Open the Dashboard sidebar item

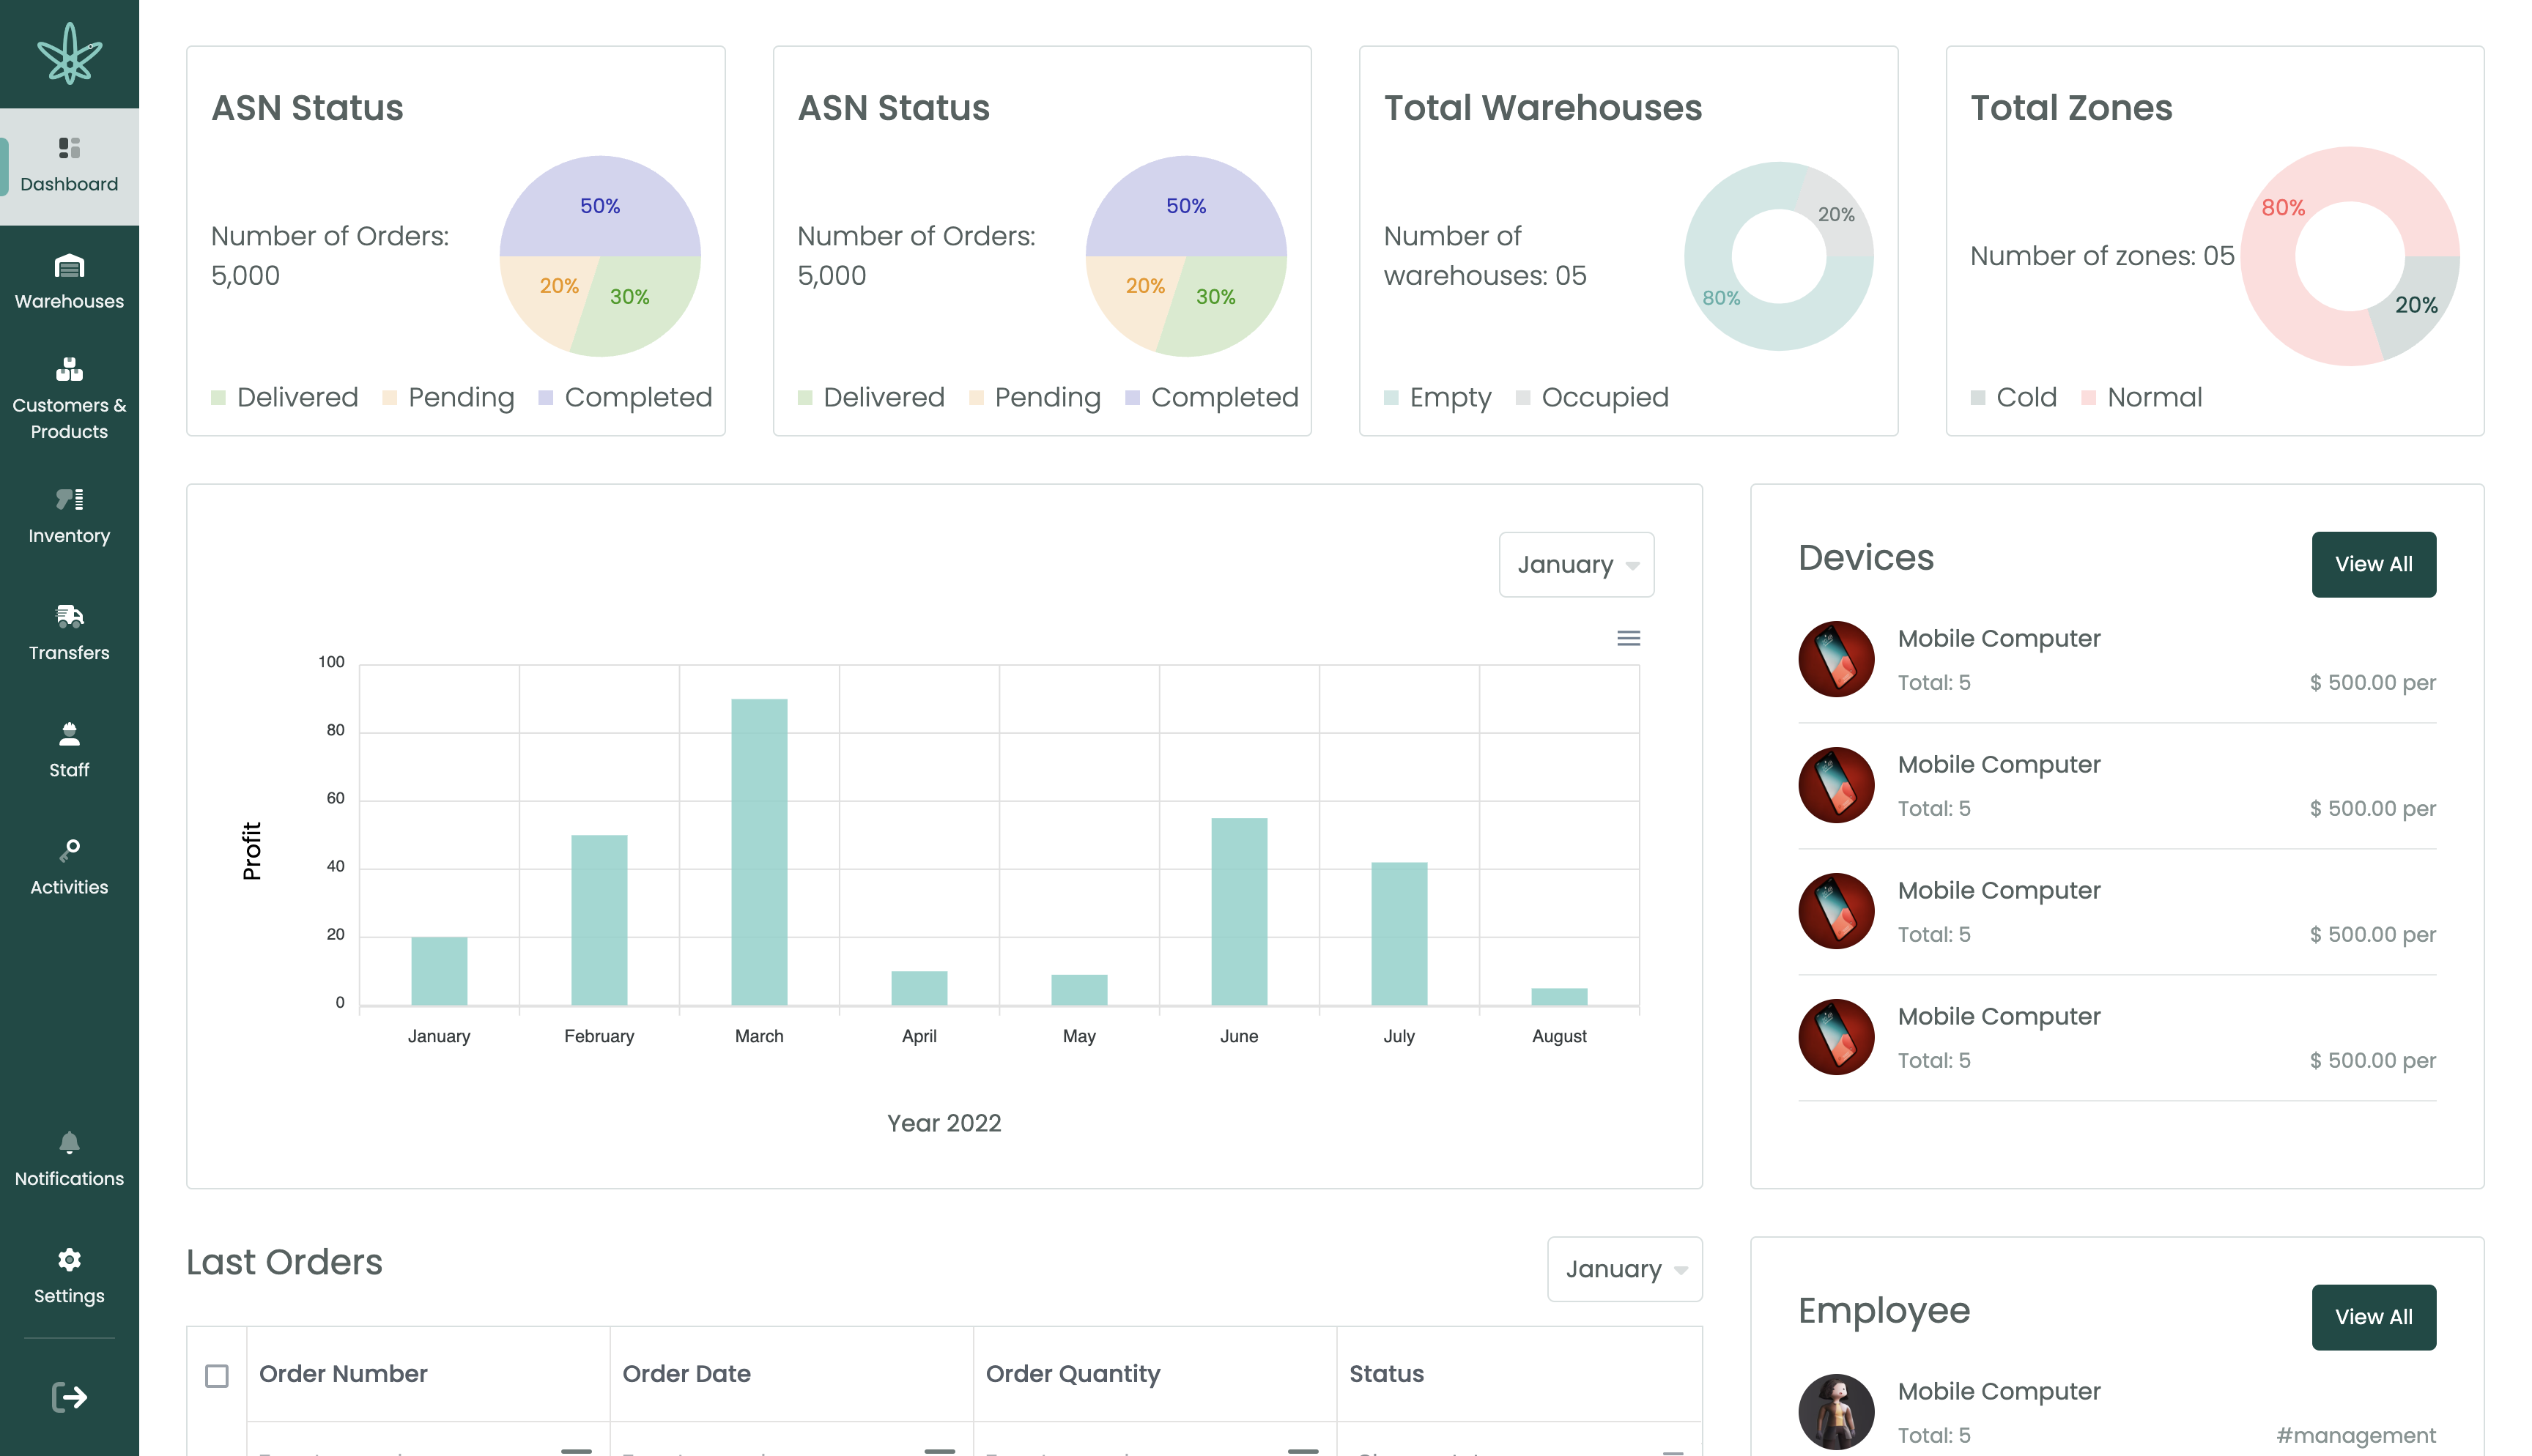point(69,166)
